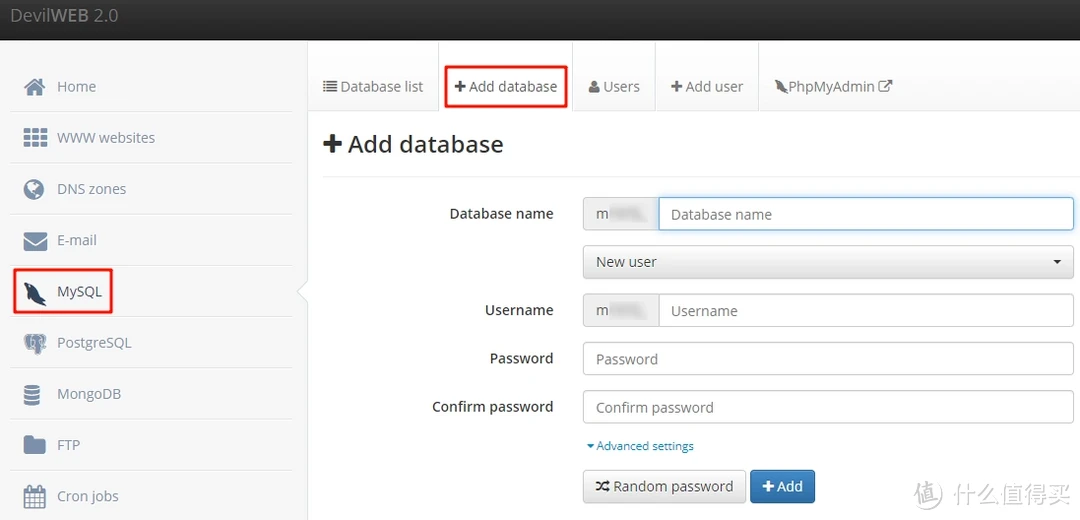Select the MySQL dolphin icon

35,292
